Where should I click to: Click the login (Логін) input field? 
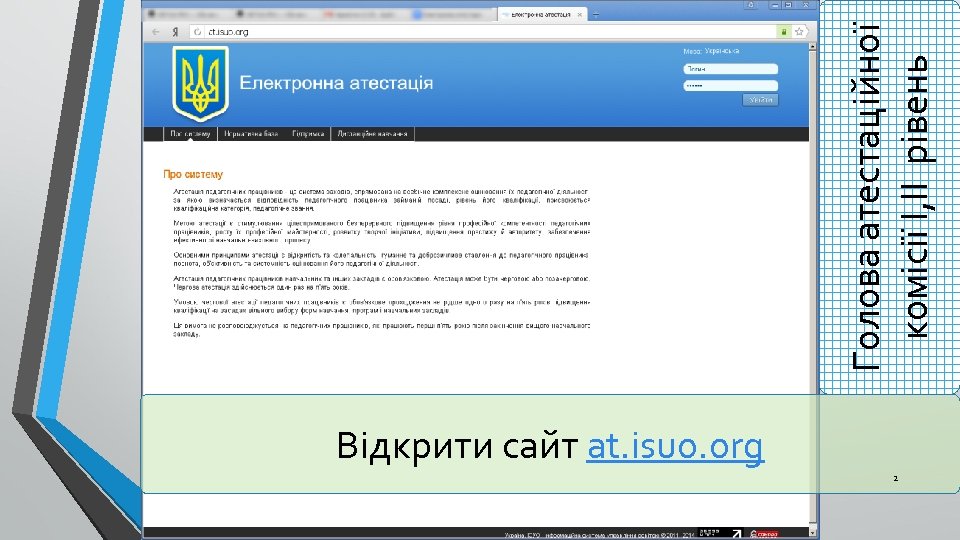(x=730, y=69)
